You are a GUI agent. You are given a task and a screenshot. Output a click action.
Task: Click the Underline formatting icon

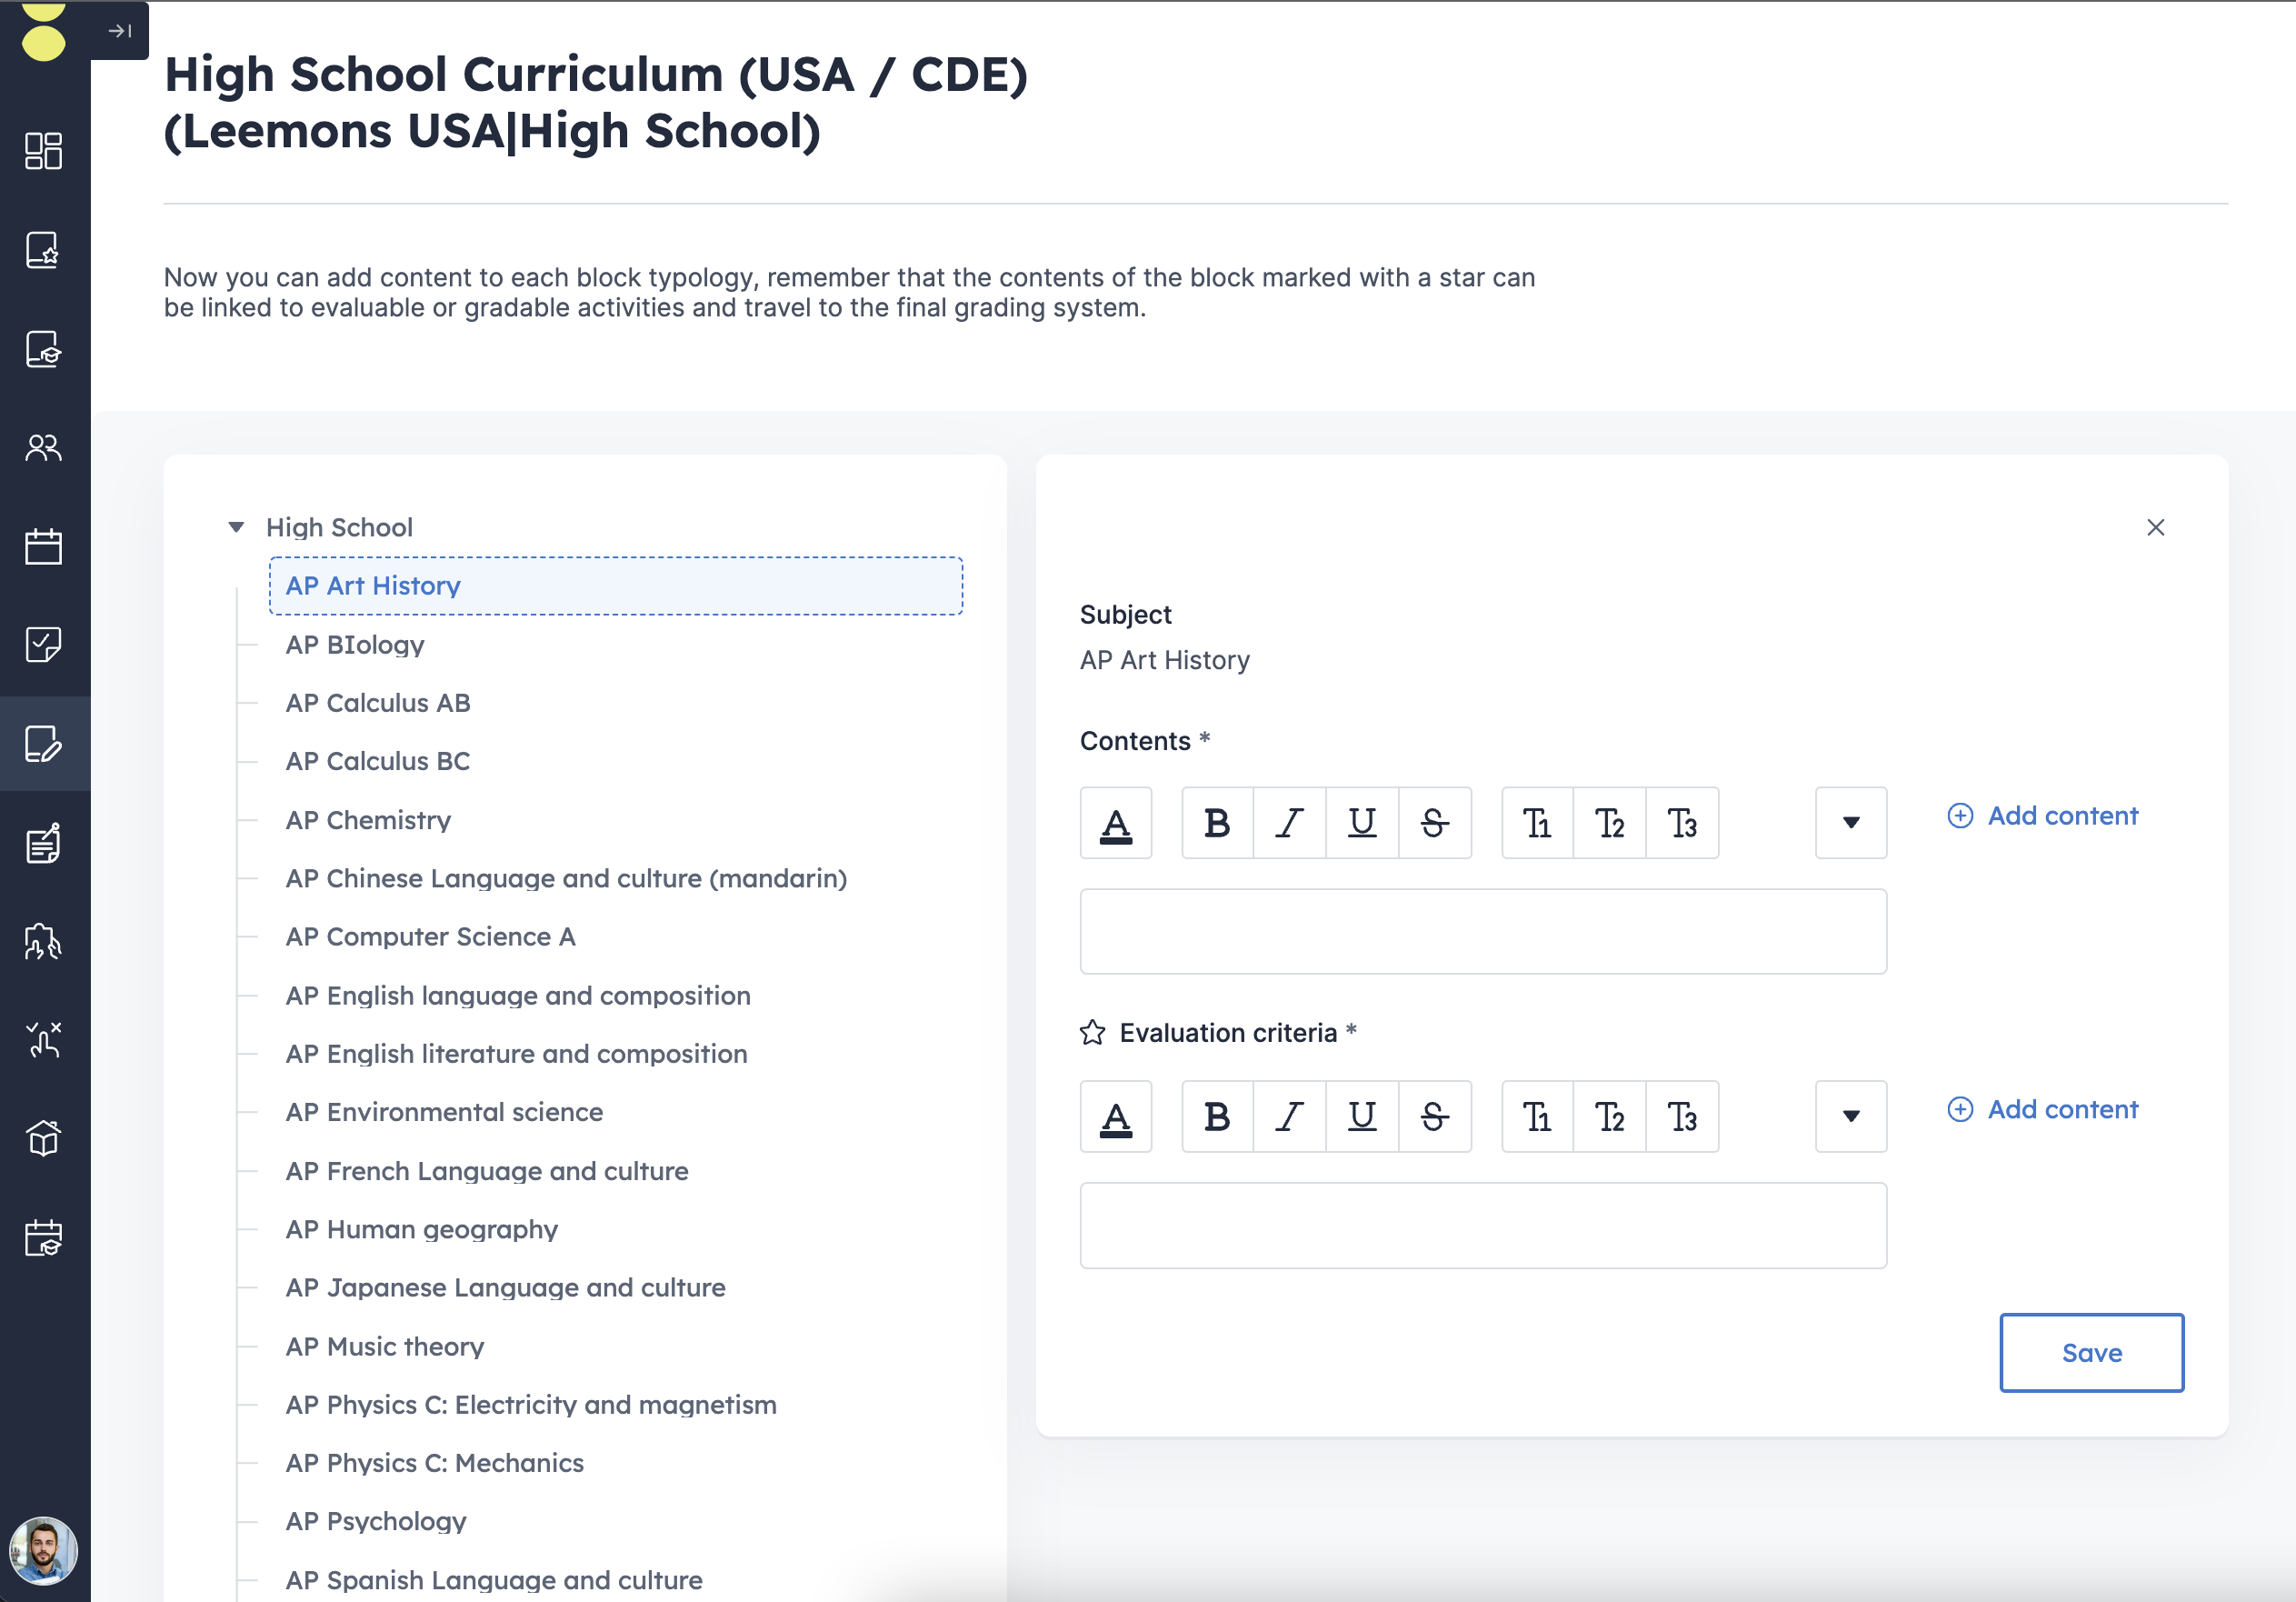(1361, 822)
